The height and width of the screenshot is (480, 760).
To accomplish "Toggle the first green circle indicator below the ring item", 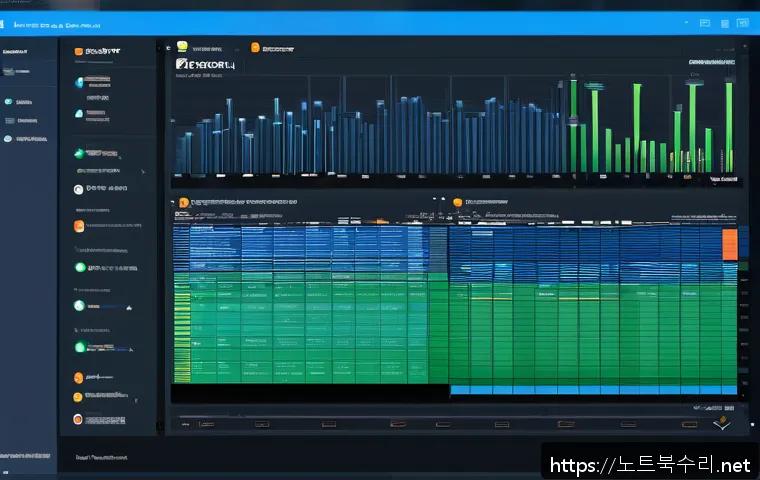I will click(79, 267).
